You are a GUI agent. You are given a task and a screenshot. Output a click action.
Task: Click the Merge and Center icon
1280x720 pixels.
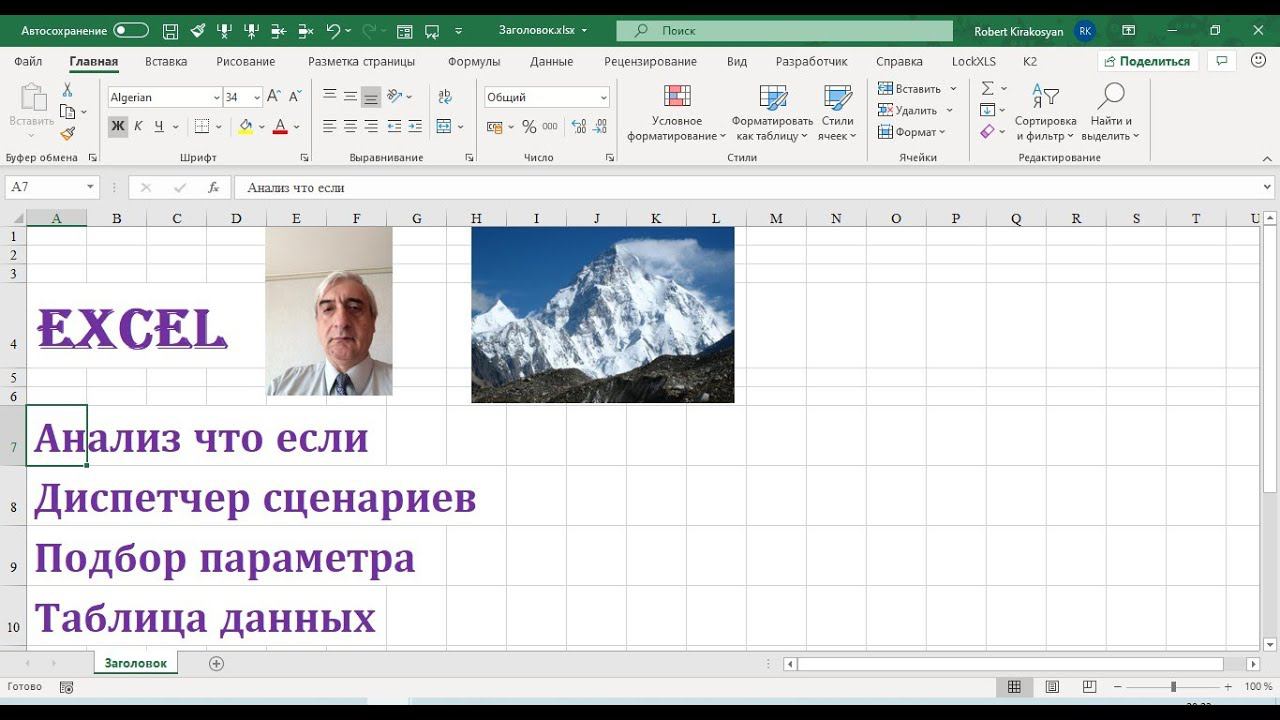click(x=445, y=126)
